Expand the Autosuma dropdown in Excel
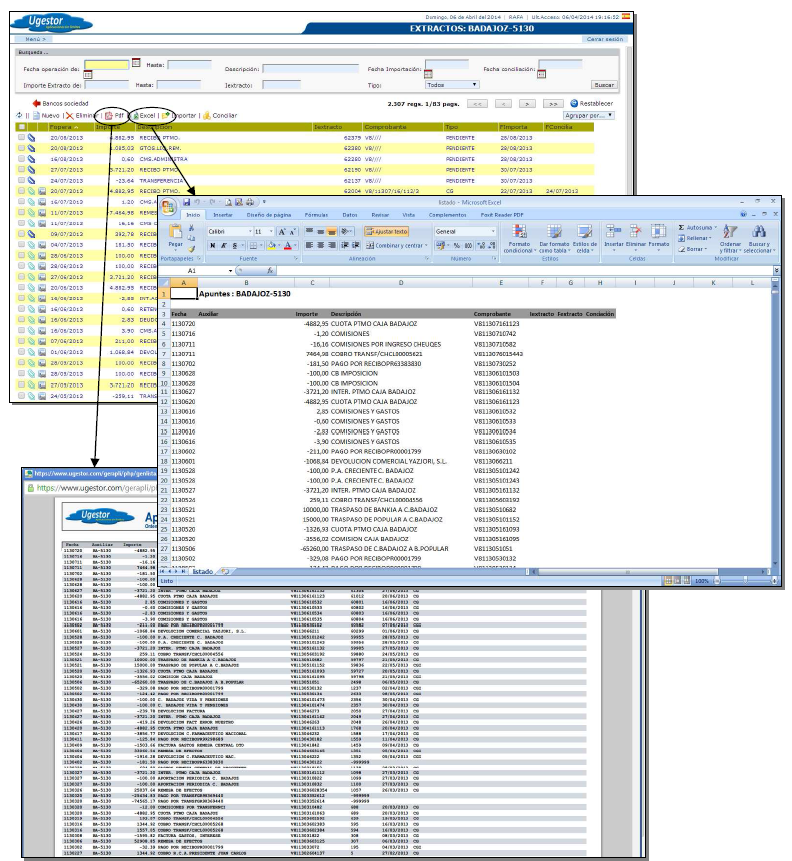 (x=716, y=227)
